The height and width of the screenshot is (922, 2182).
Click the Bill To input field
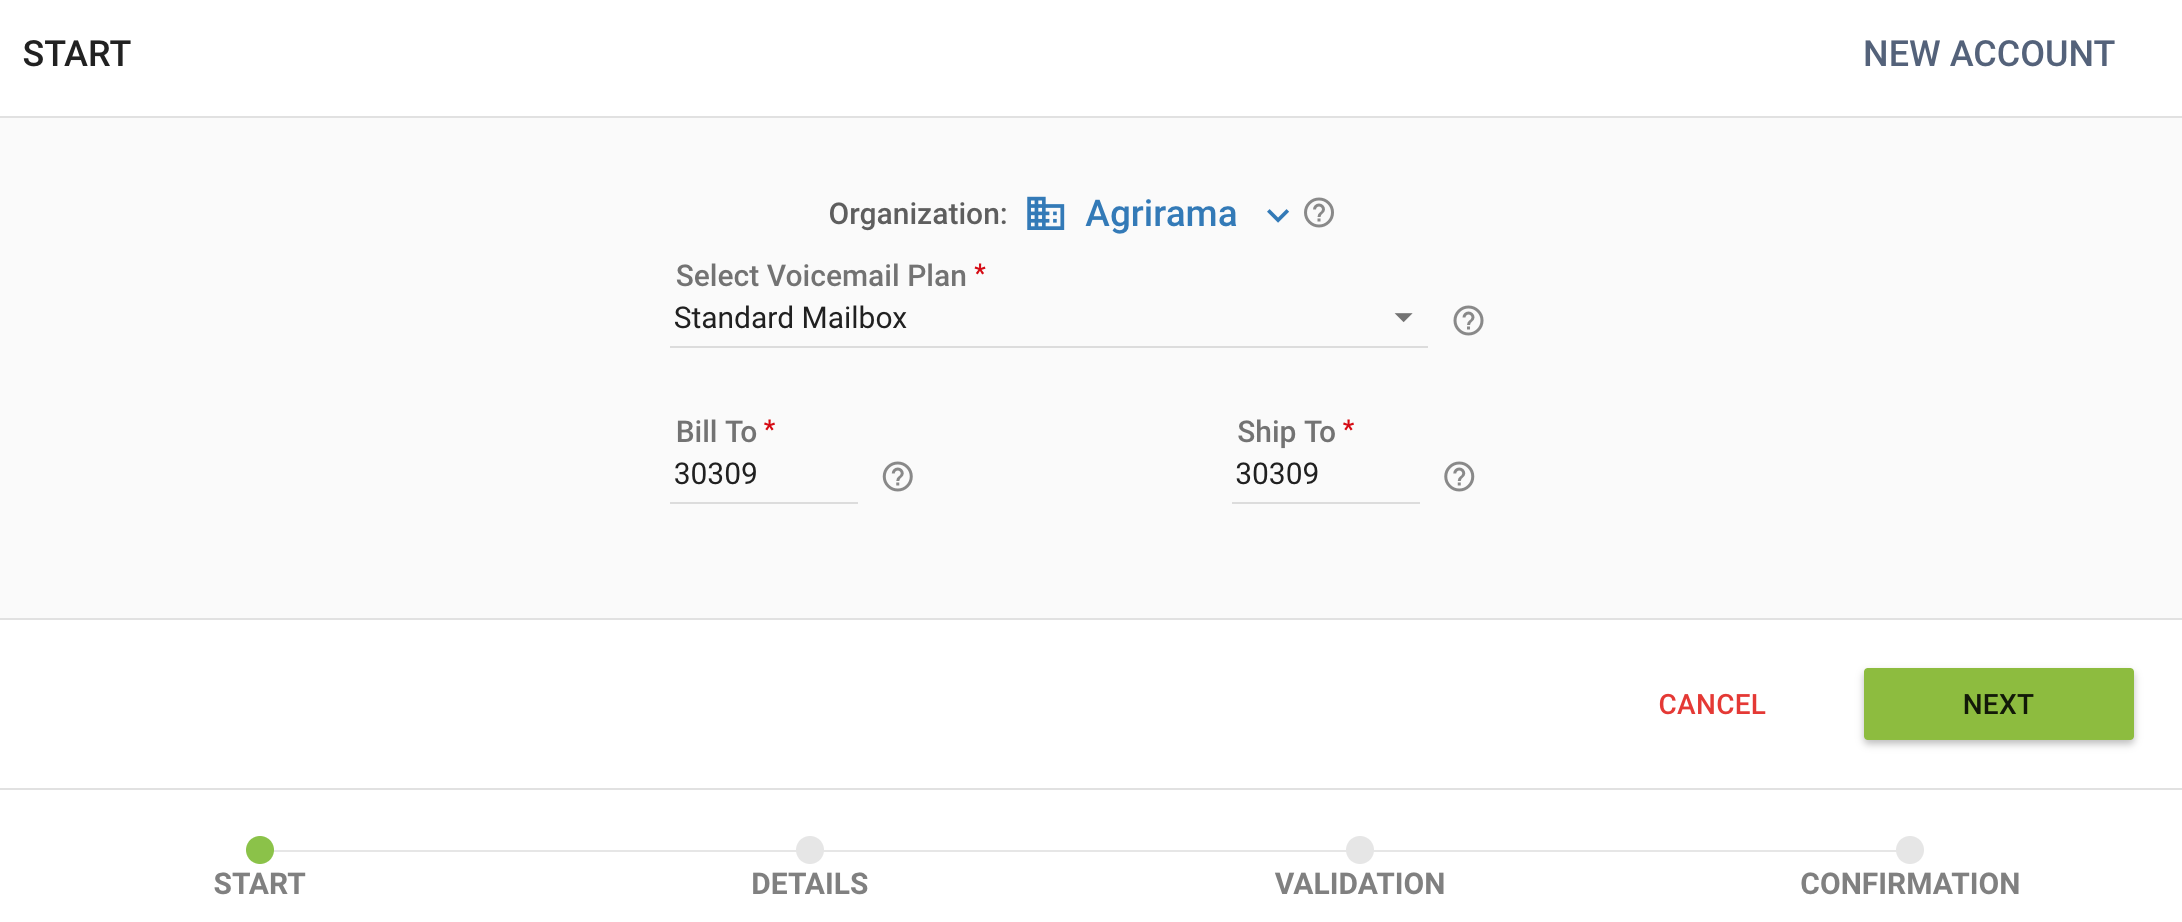pos(764,475)
